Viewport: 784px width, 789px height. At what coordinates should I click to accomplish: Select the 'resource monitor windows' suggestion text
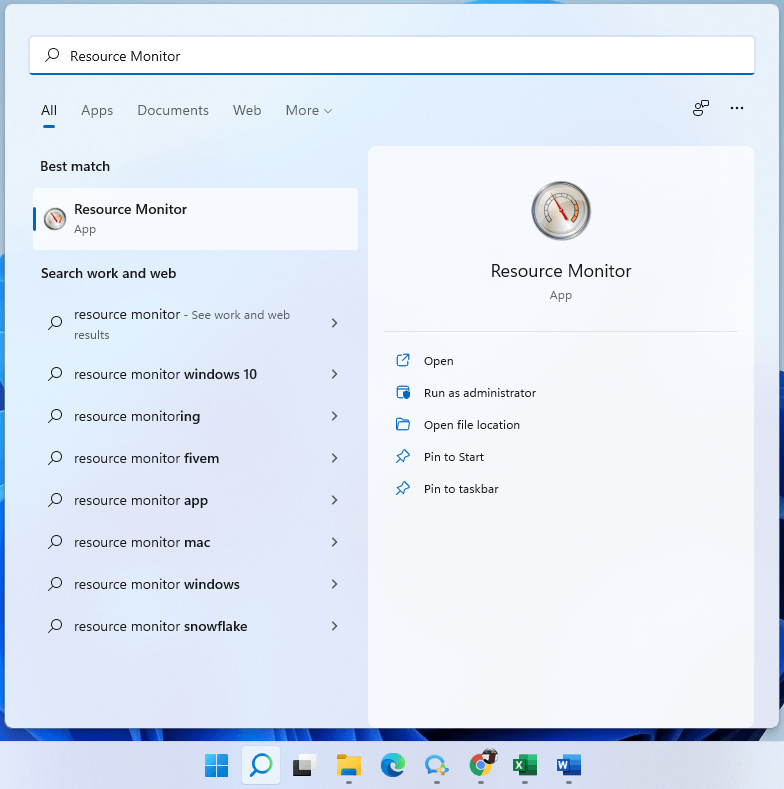tap(156, 584)
